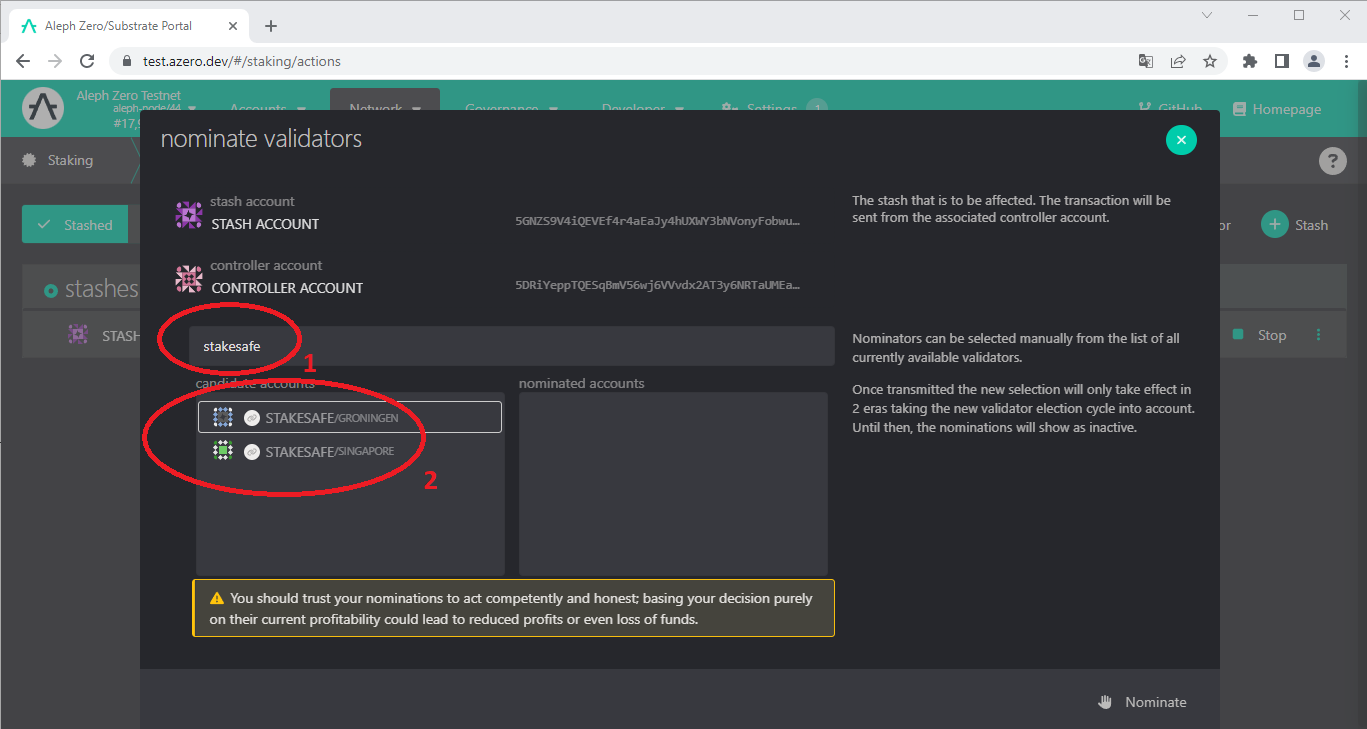The image size is (1367, 729).
Task: Select STAKESAFE/SINGAPORE candidate account
Action: tap(349, 451)
